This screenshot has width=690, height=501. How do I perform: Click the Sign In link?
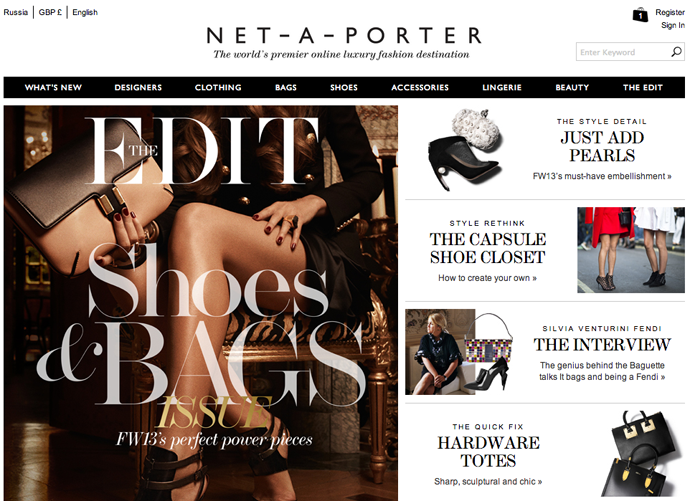pyautogui.click(x=673, y=25)
